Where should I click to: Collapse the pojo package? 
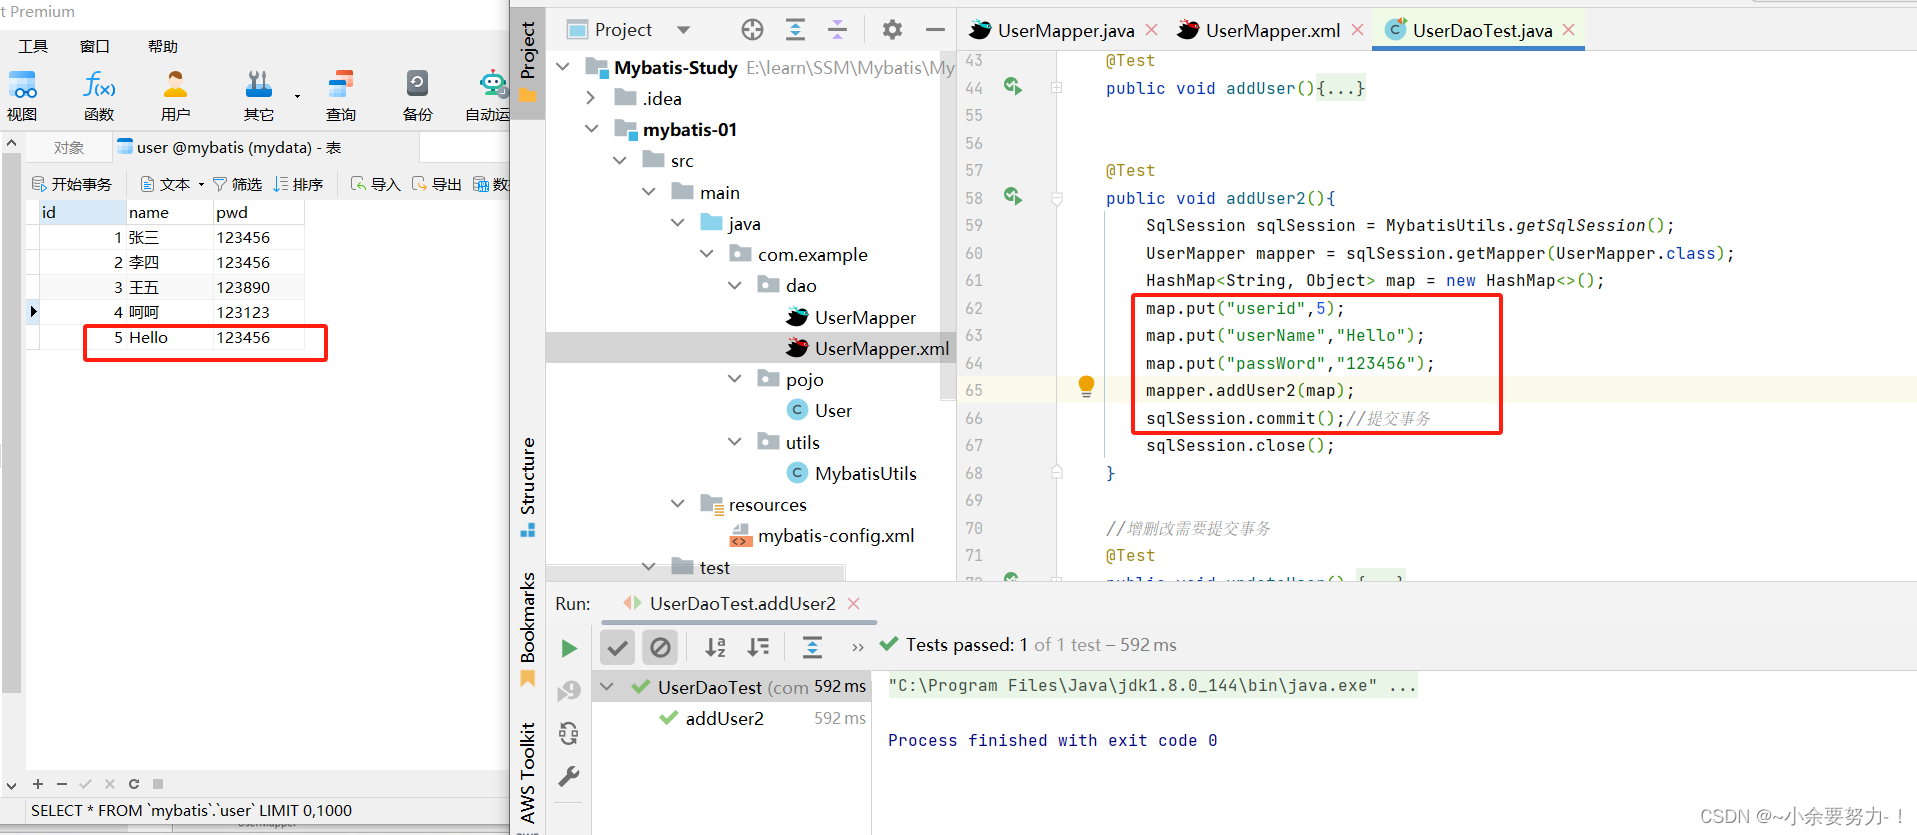(x=735, y=379)
